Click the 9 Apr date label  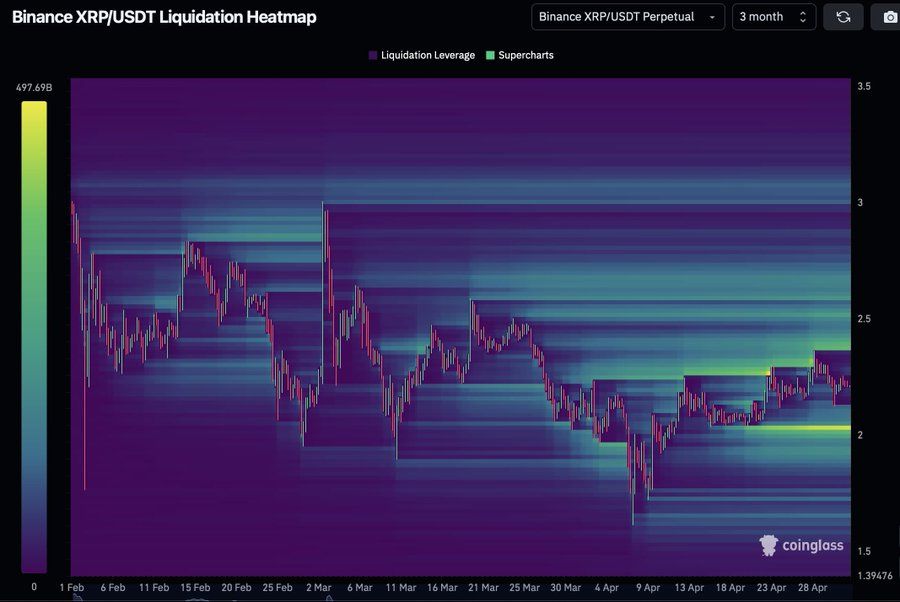pos(647,588)
